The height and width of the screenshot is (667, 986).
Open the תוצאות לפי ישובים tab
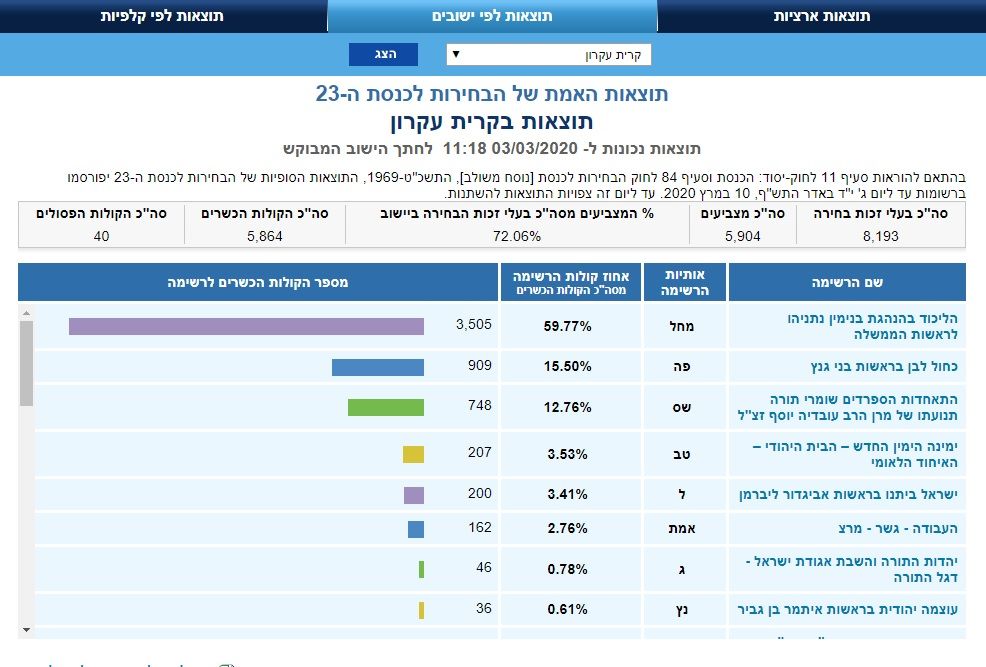492,16
